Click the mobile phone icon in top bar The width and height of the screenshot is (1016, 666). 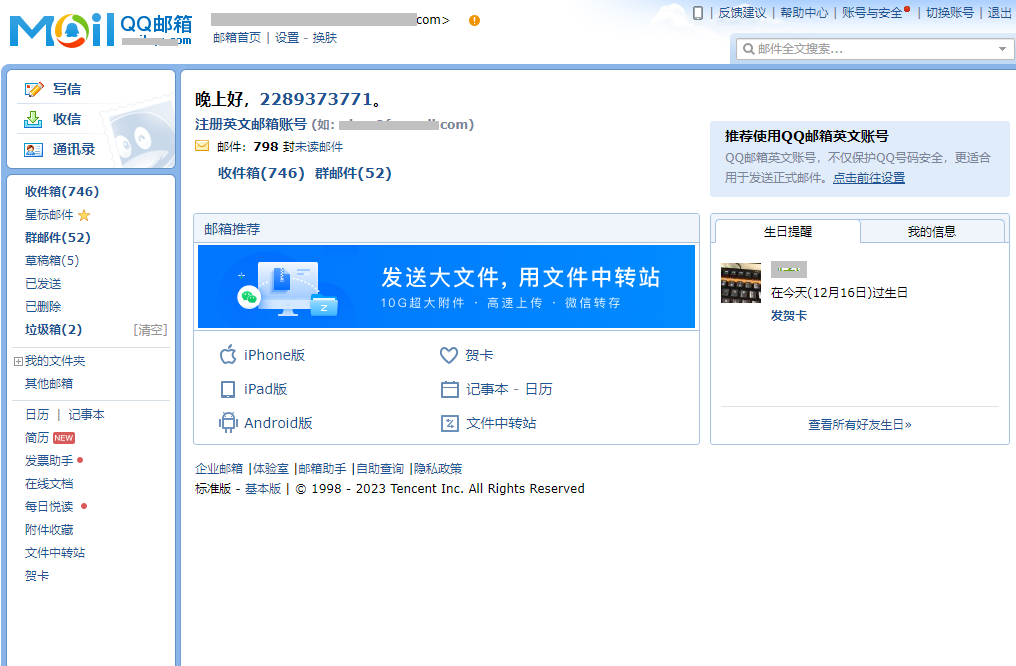coord(698,13)
